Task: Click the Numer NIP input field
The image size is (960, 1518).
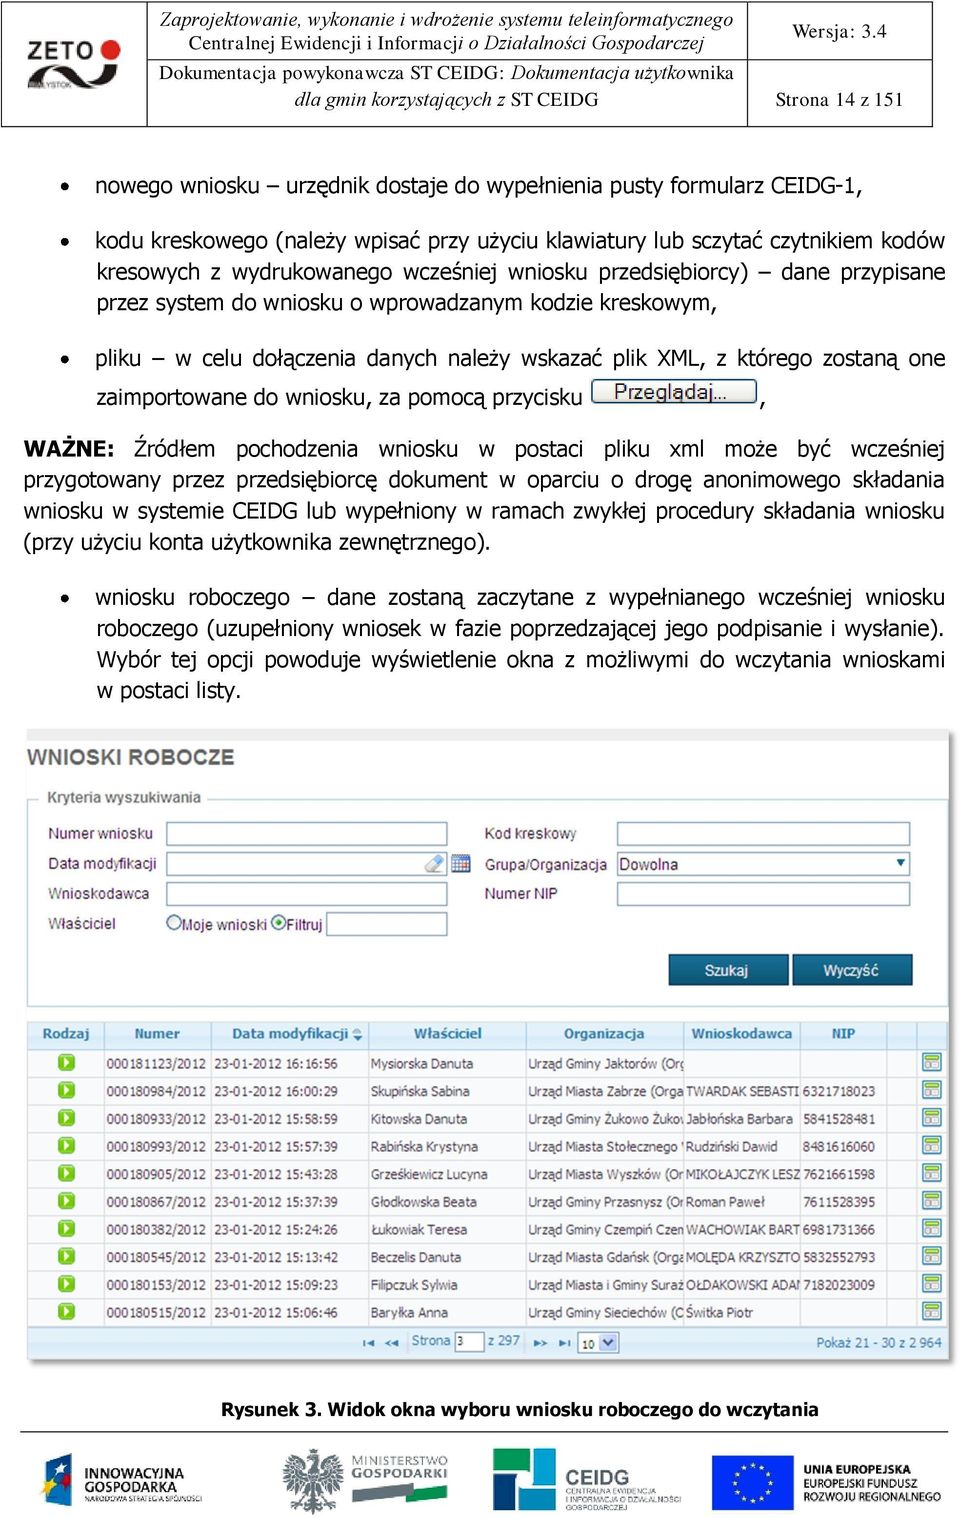Action: click(763, 893)
